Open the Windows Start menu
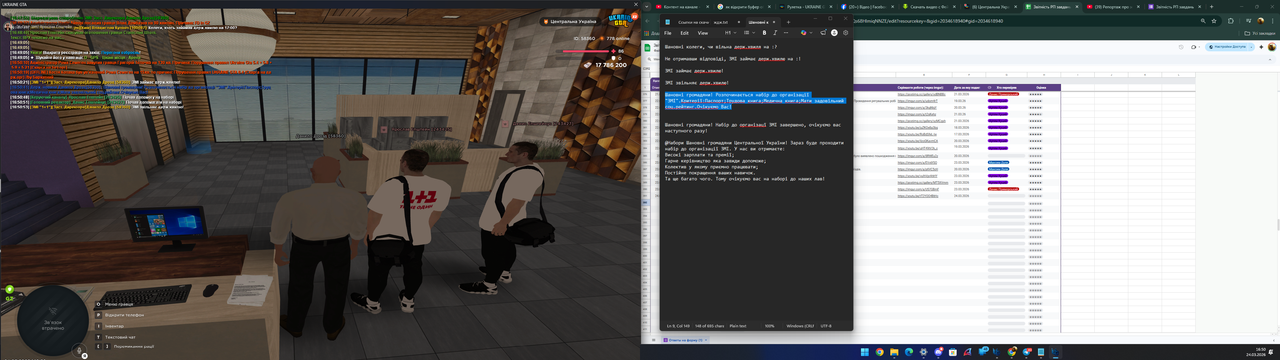The image size is (1280, 360). [x=864, y=352]
